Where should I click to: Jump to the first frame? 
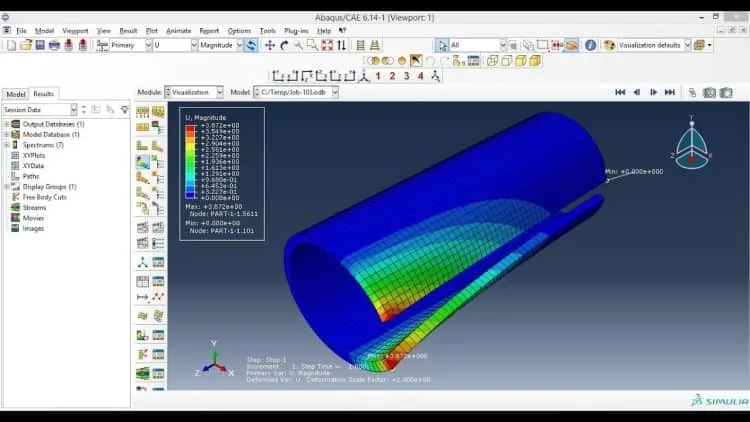pos(620,92)
